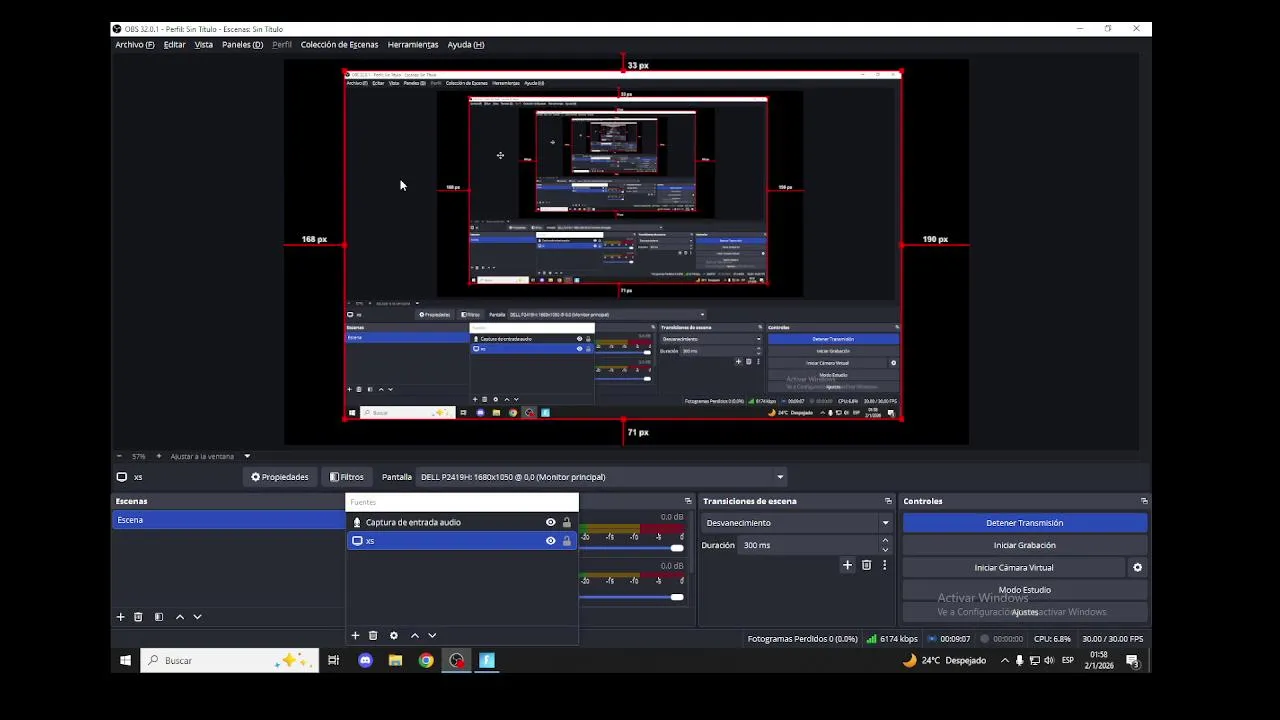This screenshot has height=720, width=1280.
Task: Increase the Duración value with up arrow
Action: 885,541
